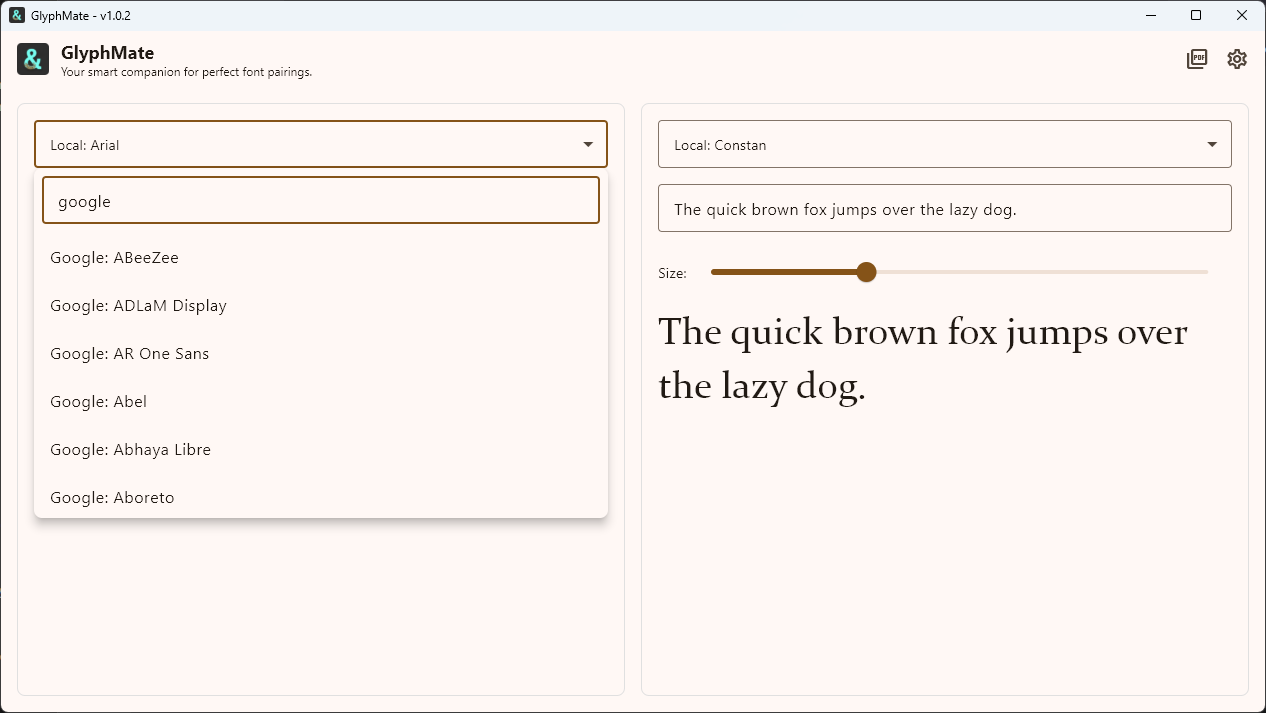Open the left font picker dropdown chevron
This screenshot has width=1266, height=713.
[588, 144]
